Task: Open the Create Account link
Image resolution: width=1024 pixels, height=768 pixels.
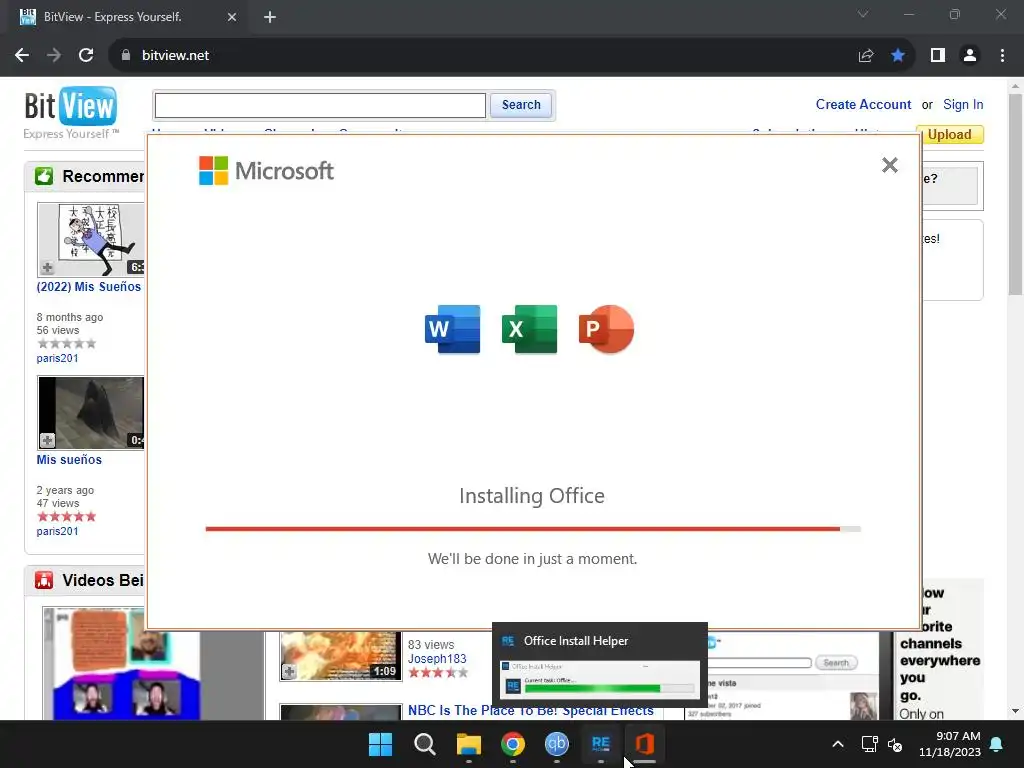Action: pos(863,104)
